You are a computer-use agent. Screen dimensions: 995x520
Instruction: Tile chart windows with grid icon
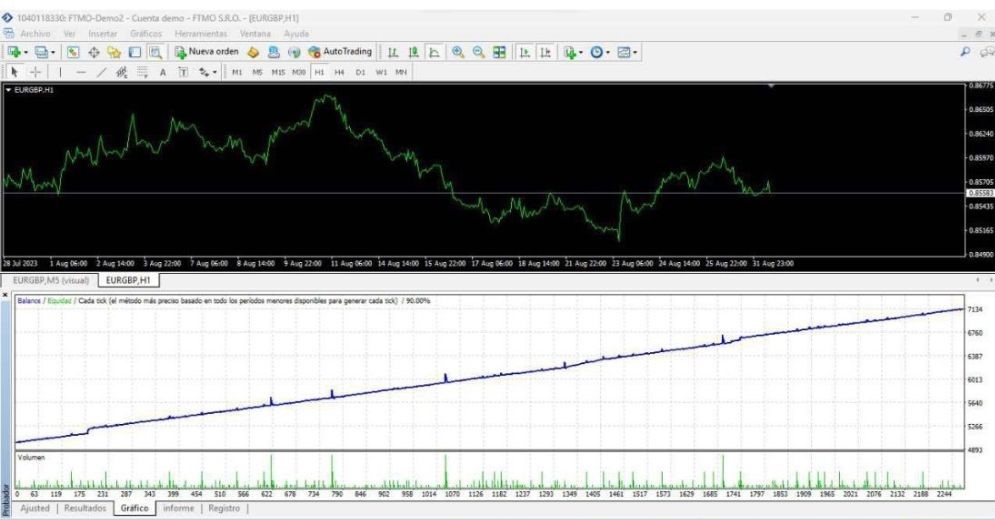coord(499,52)
